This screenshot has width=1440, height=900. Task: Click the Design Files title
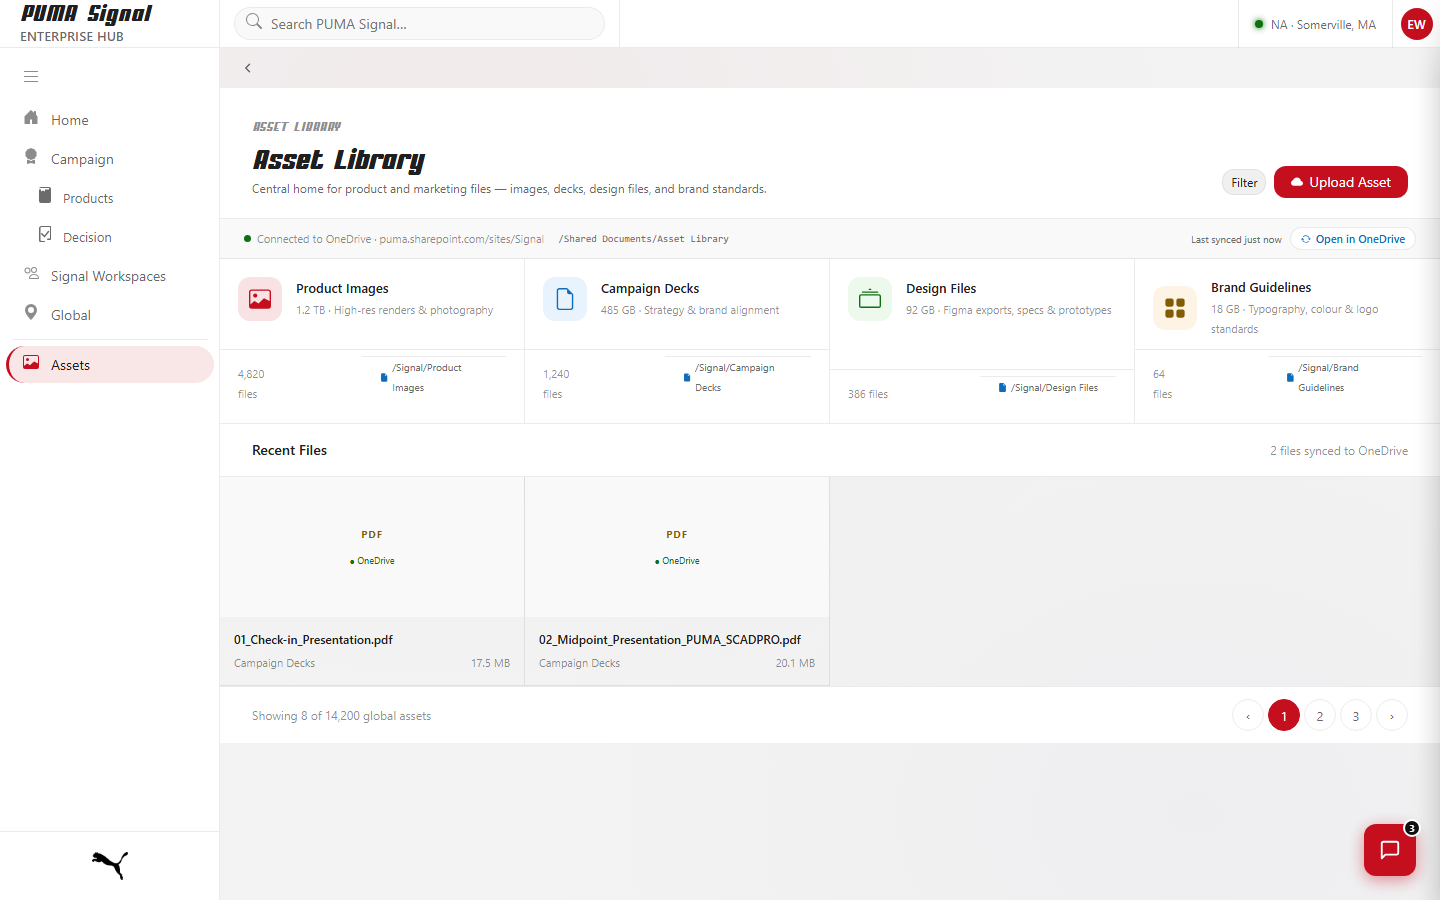[941, 288]
